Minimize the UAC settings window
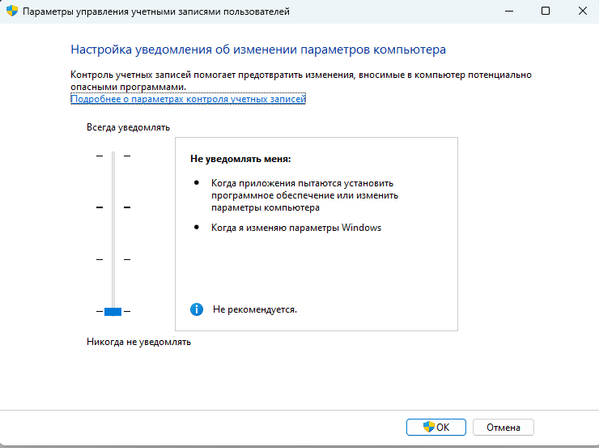Image resolution: width=599 pixels, height=448 pixels. click(509, 11)
